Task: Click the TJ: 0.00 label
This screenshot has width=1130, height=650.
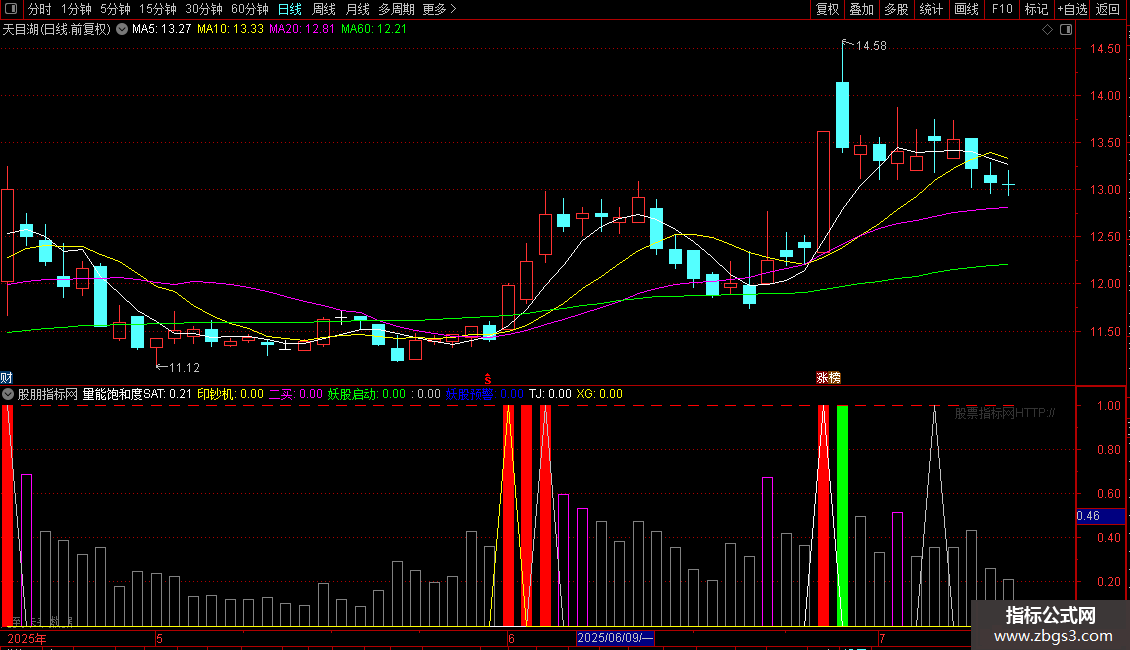Action: pos(550,394)
